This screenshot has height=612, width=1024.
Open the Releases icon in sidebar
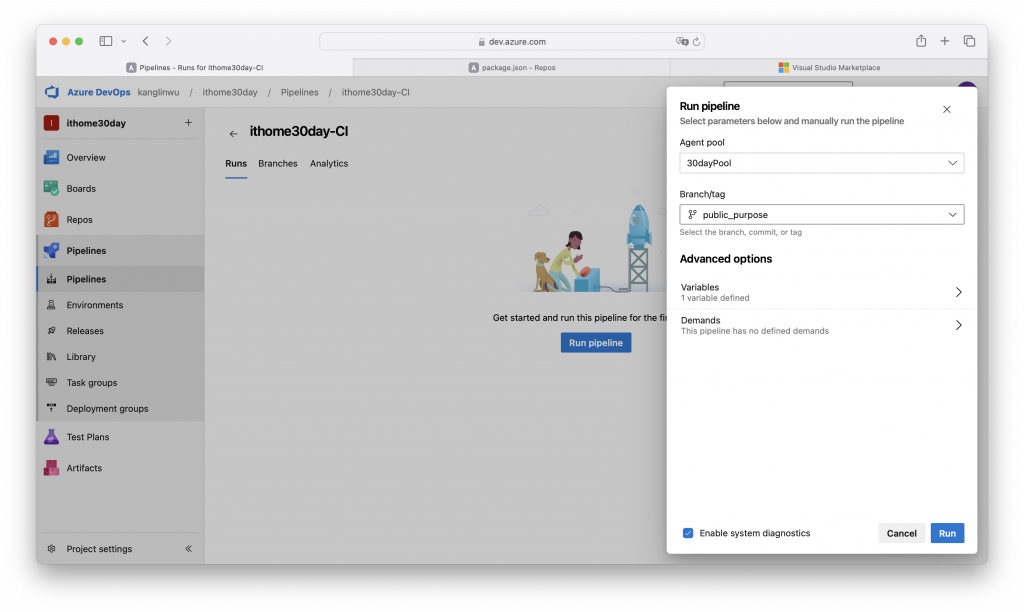pos(52,330)
